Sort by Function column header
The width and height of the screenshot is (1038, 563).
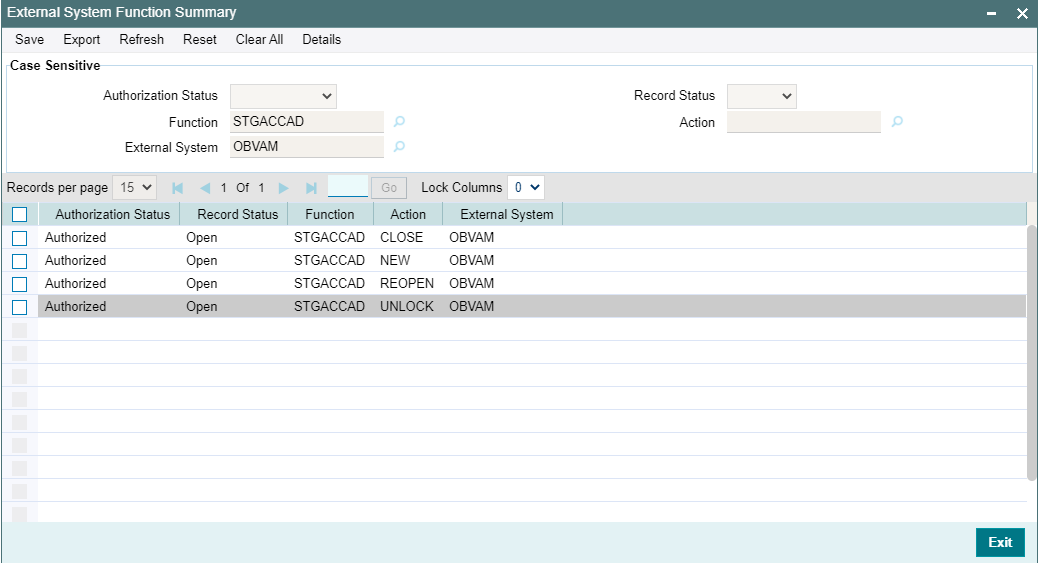pyautogui.click(x=330, y=215)
